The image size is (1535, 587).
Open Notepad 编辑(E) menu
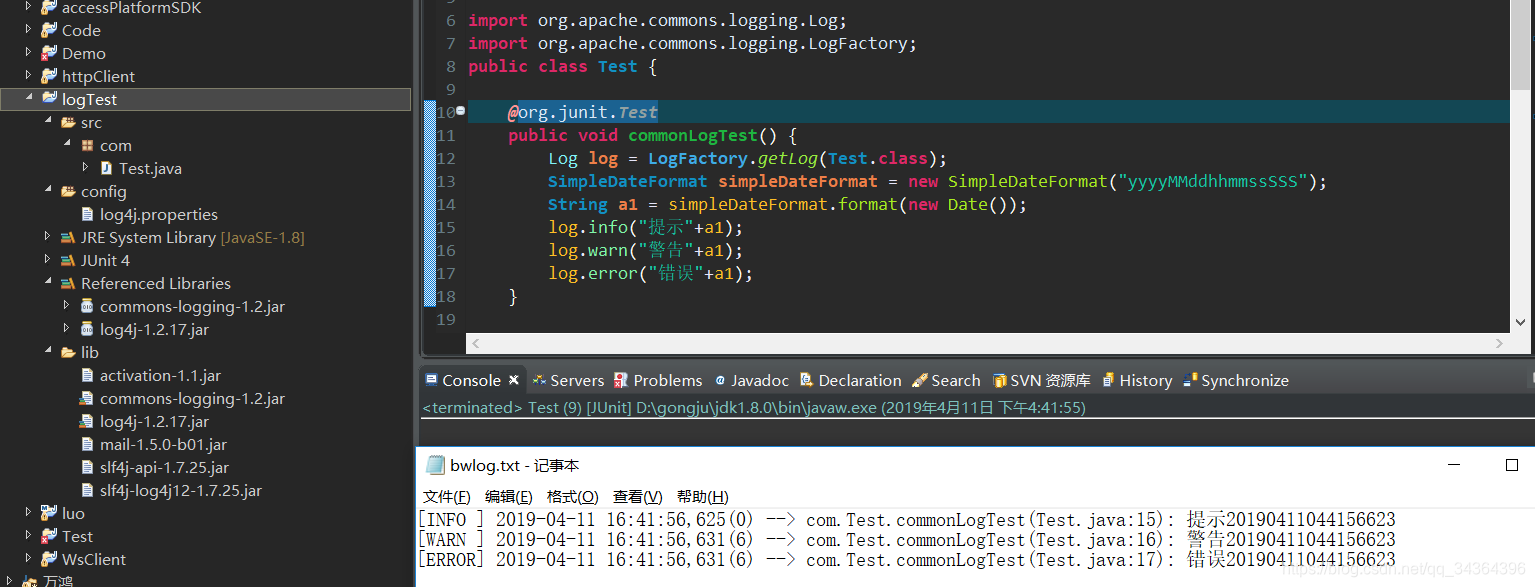(509, 497)
